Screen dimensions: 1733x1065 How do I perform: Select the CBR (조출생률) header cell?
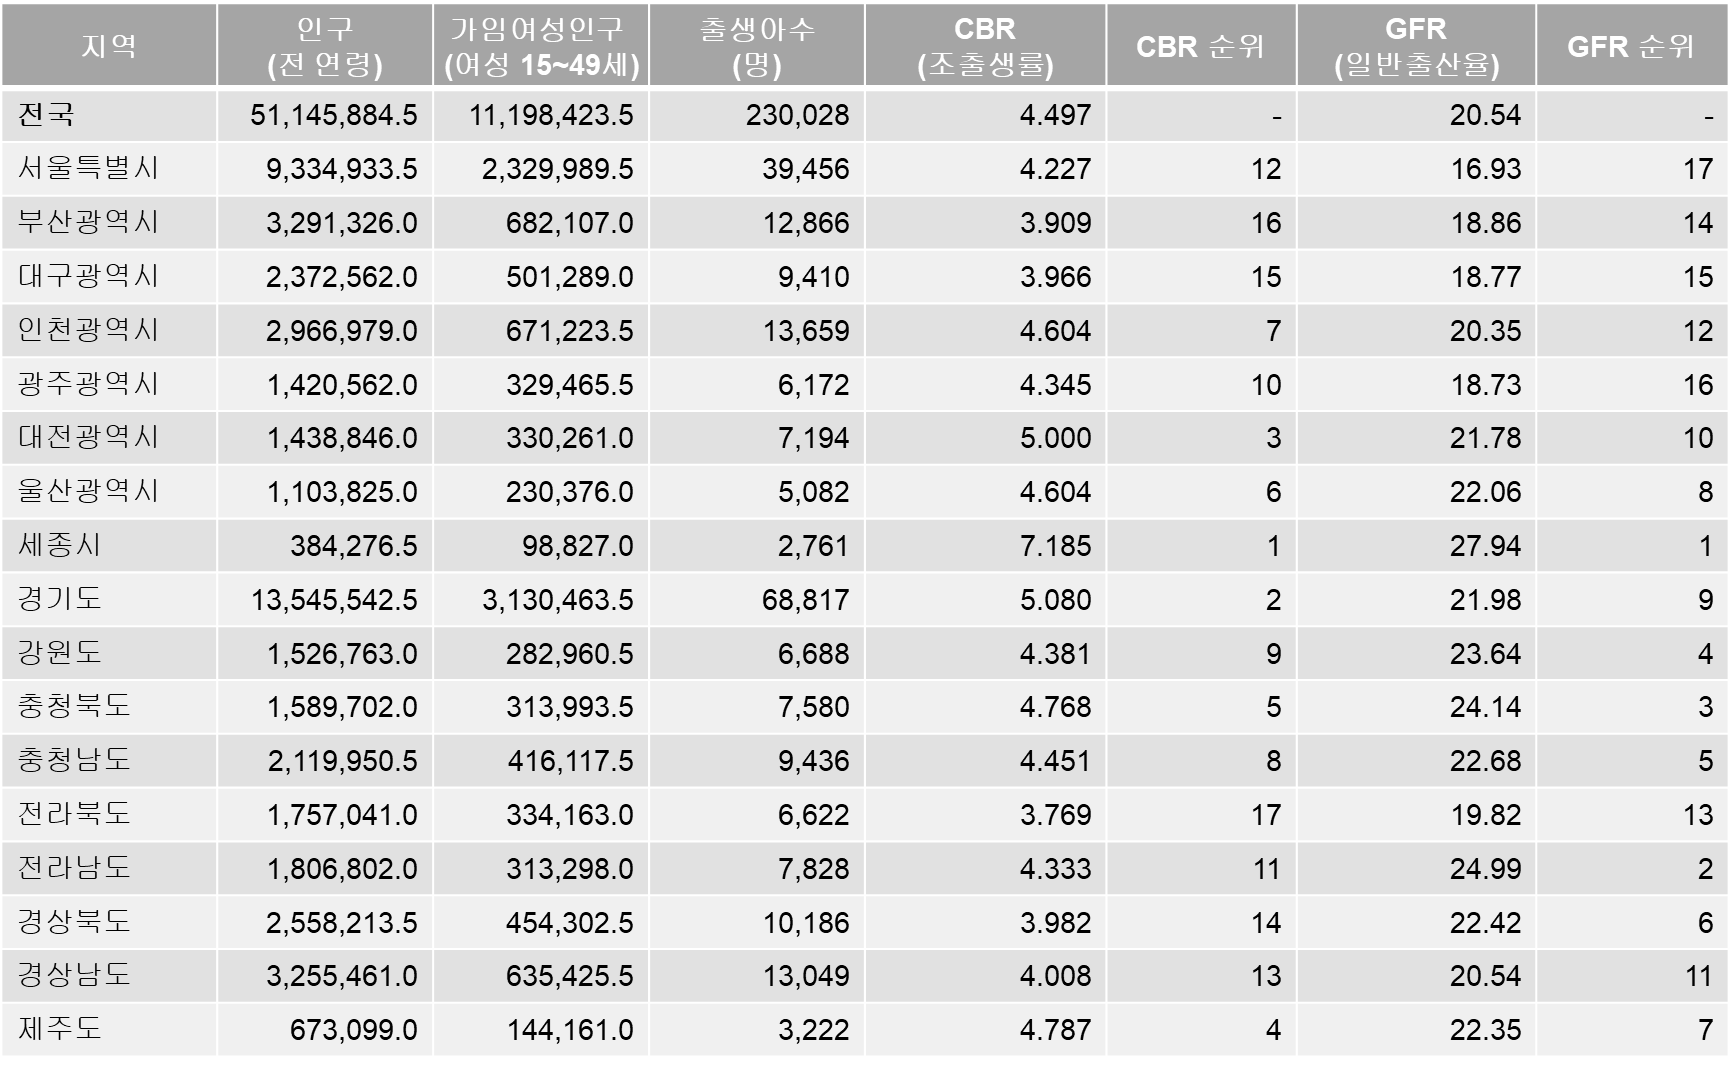(985, 46)
